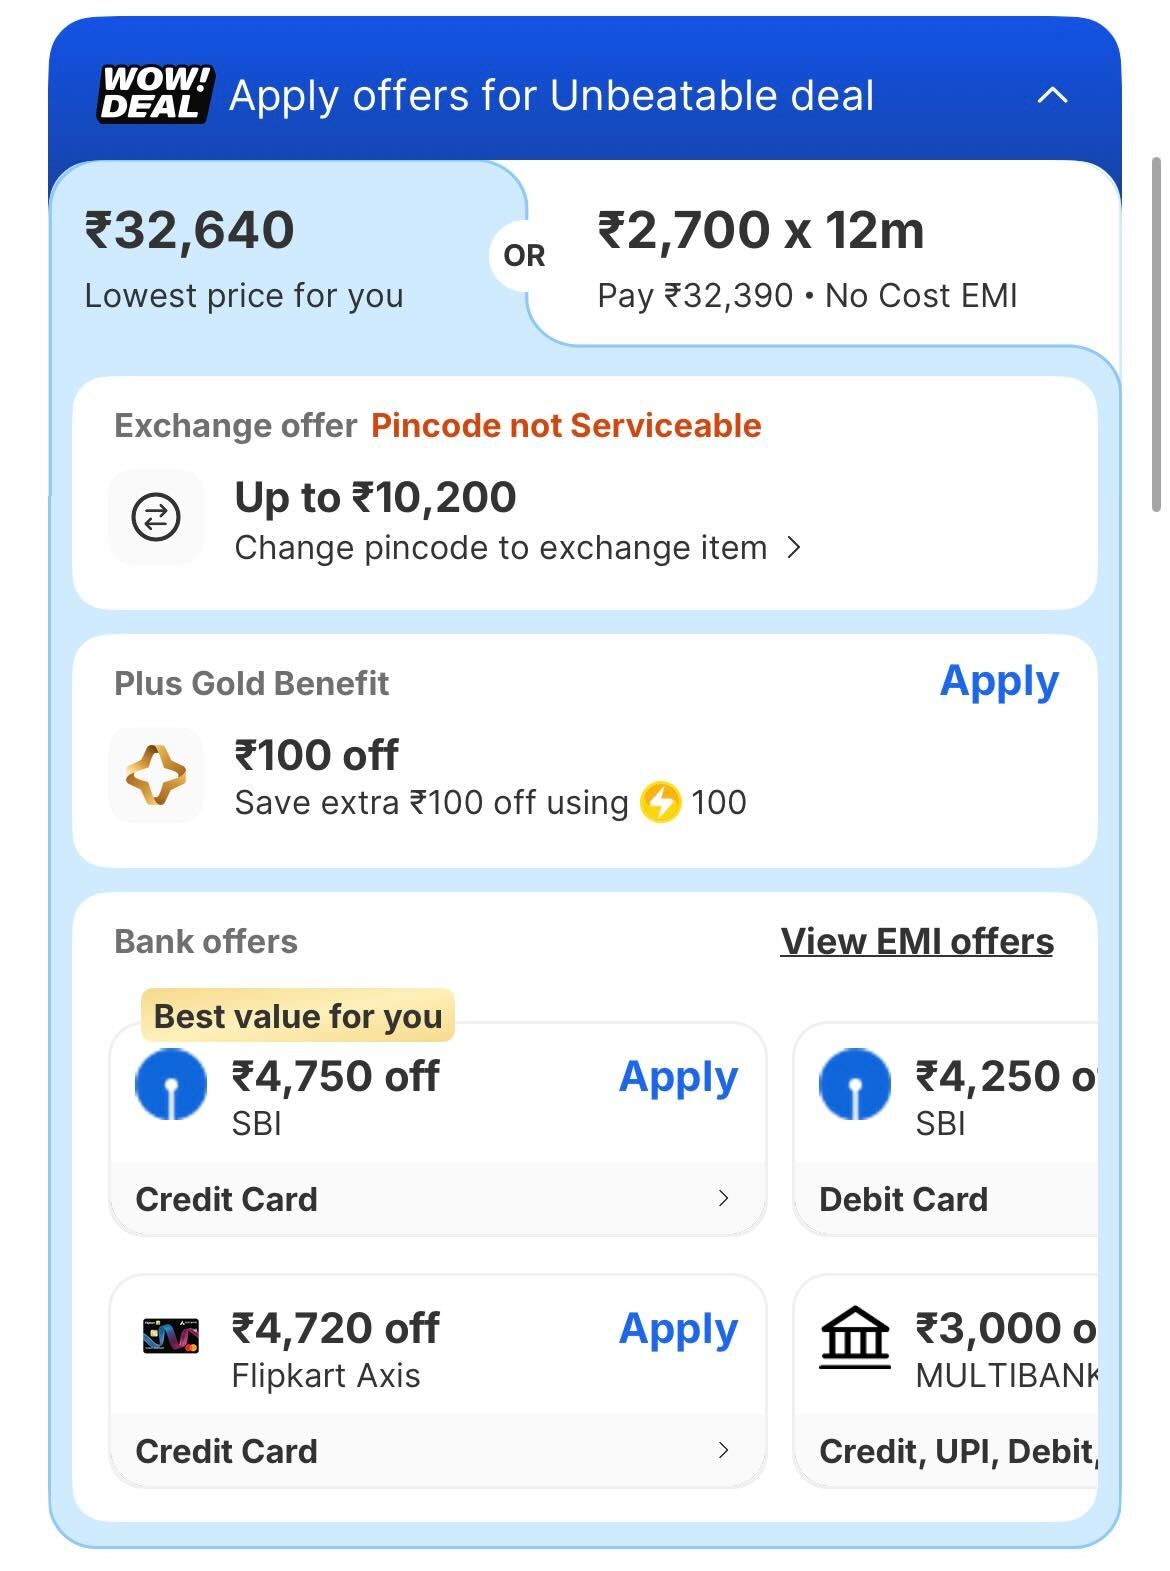The height and width of the screenshot is (1571, 1170).
Task: Click the exchange arrows icon
Action: pos(156,517)
